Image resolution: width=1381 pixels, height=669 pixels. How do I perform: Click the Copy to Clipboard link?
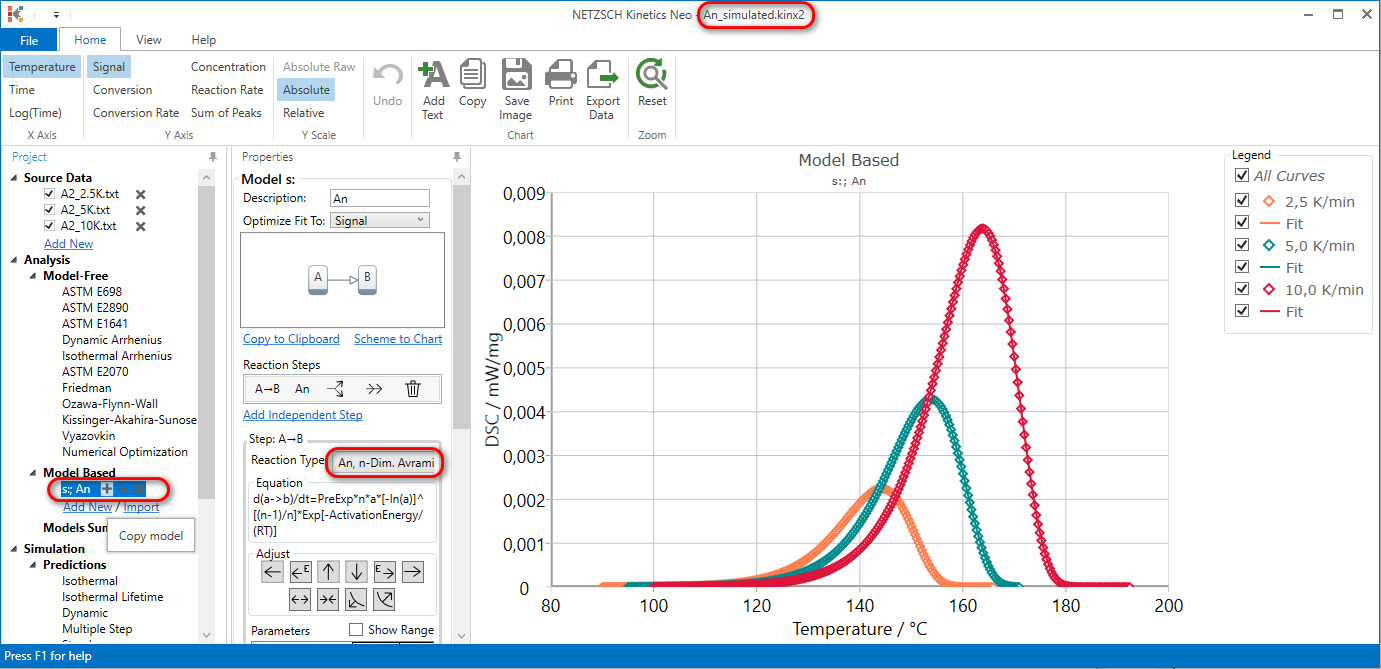coord(291,339)
